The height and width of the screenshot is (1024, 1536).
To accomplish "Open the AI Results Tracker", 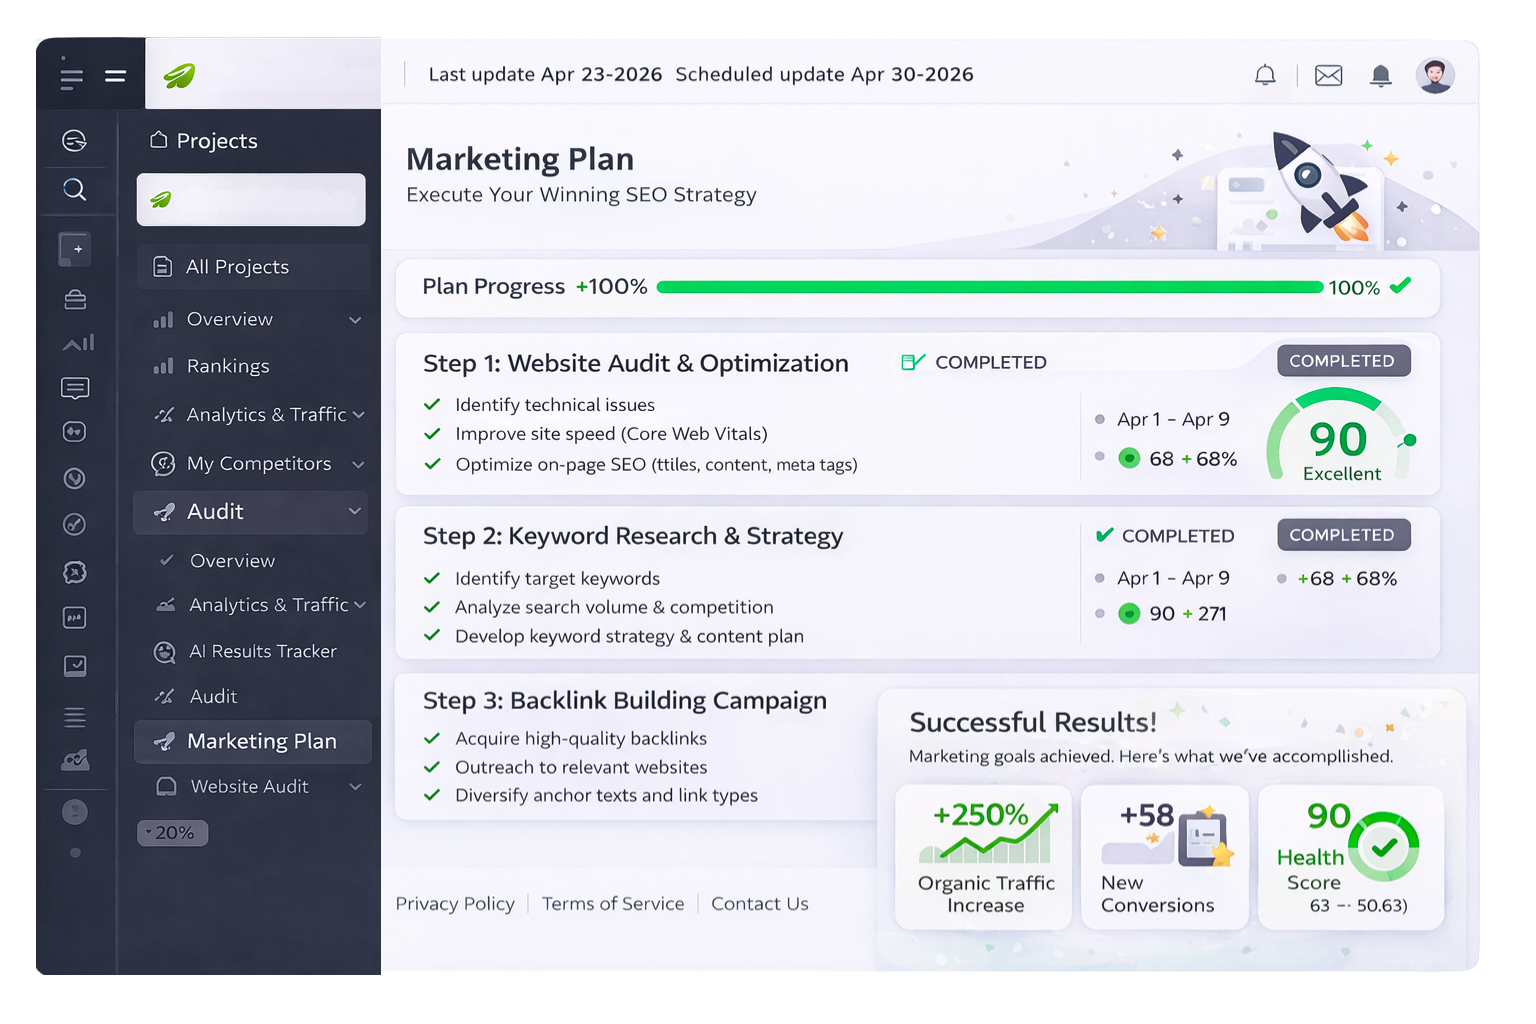I will point(262,651).
